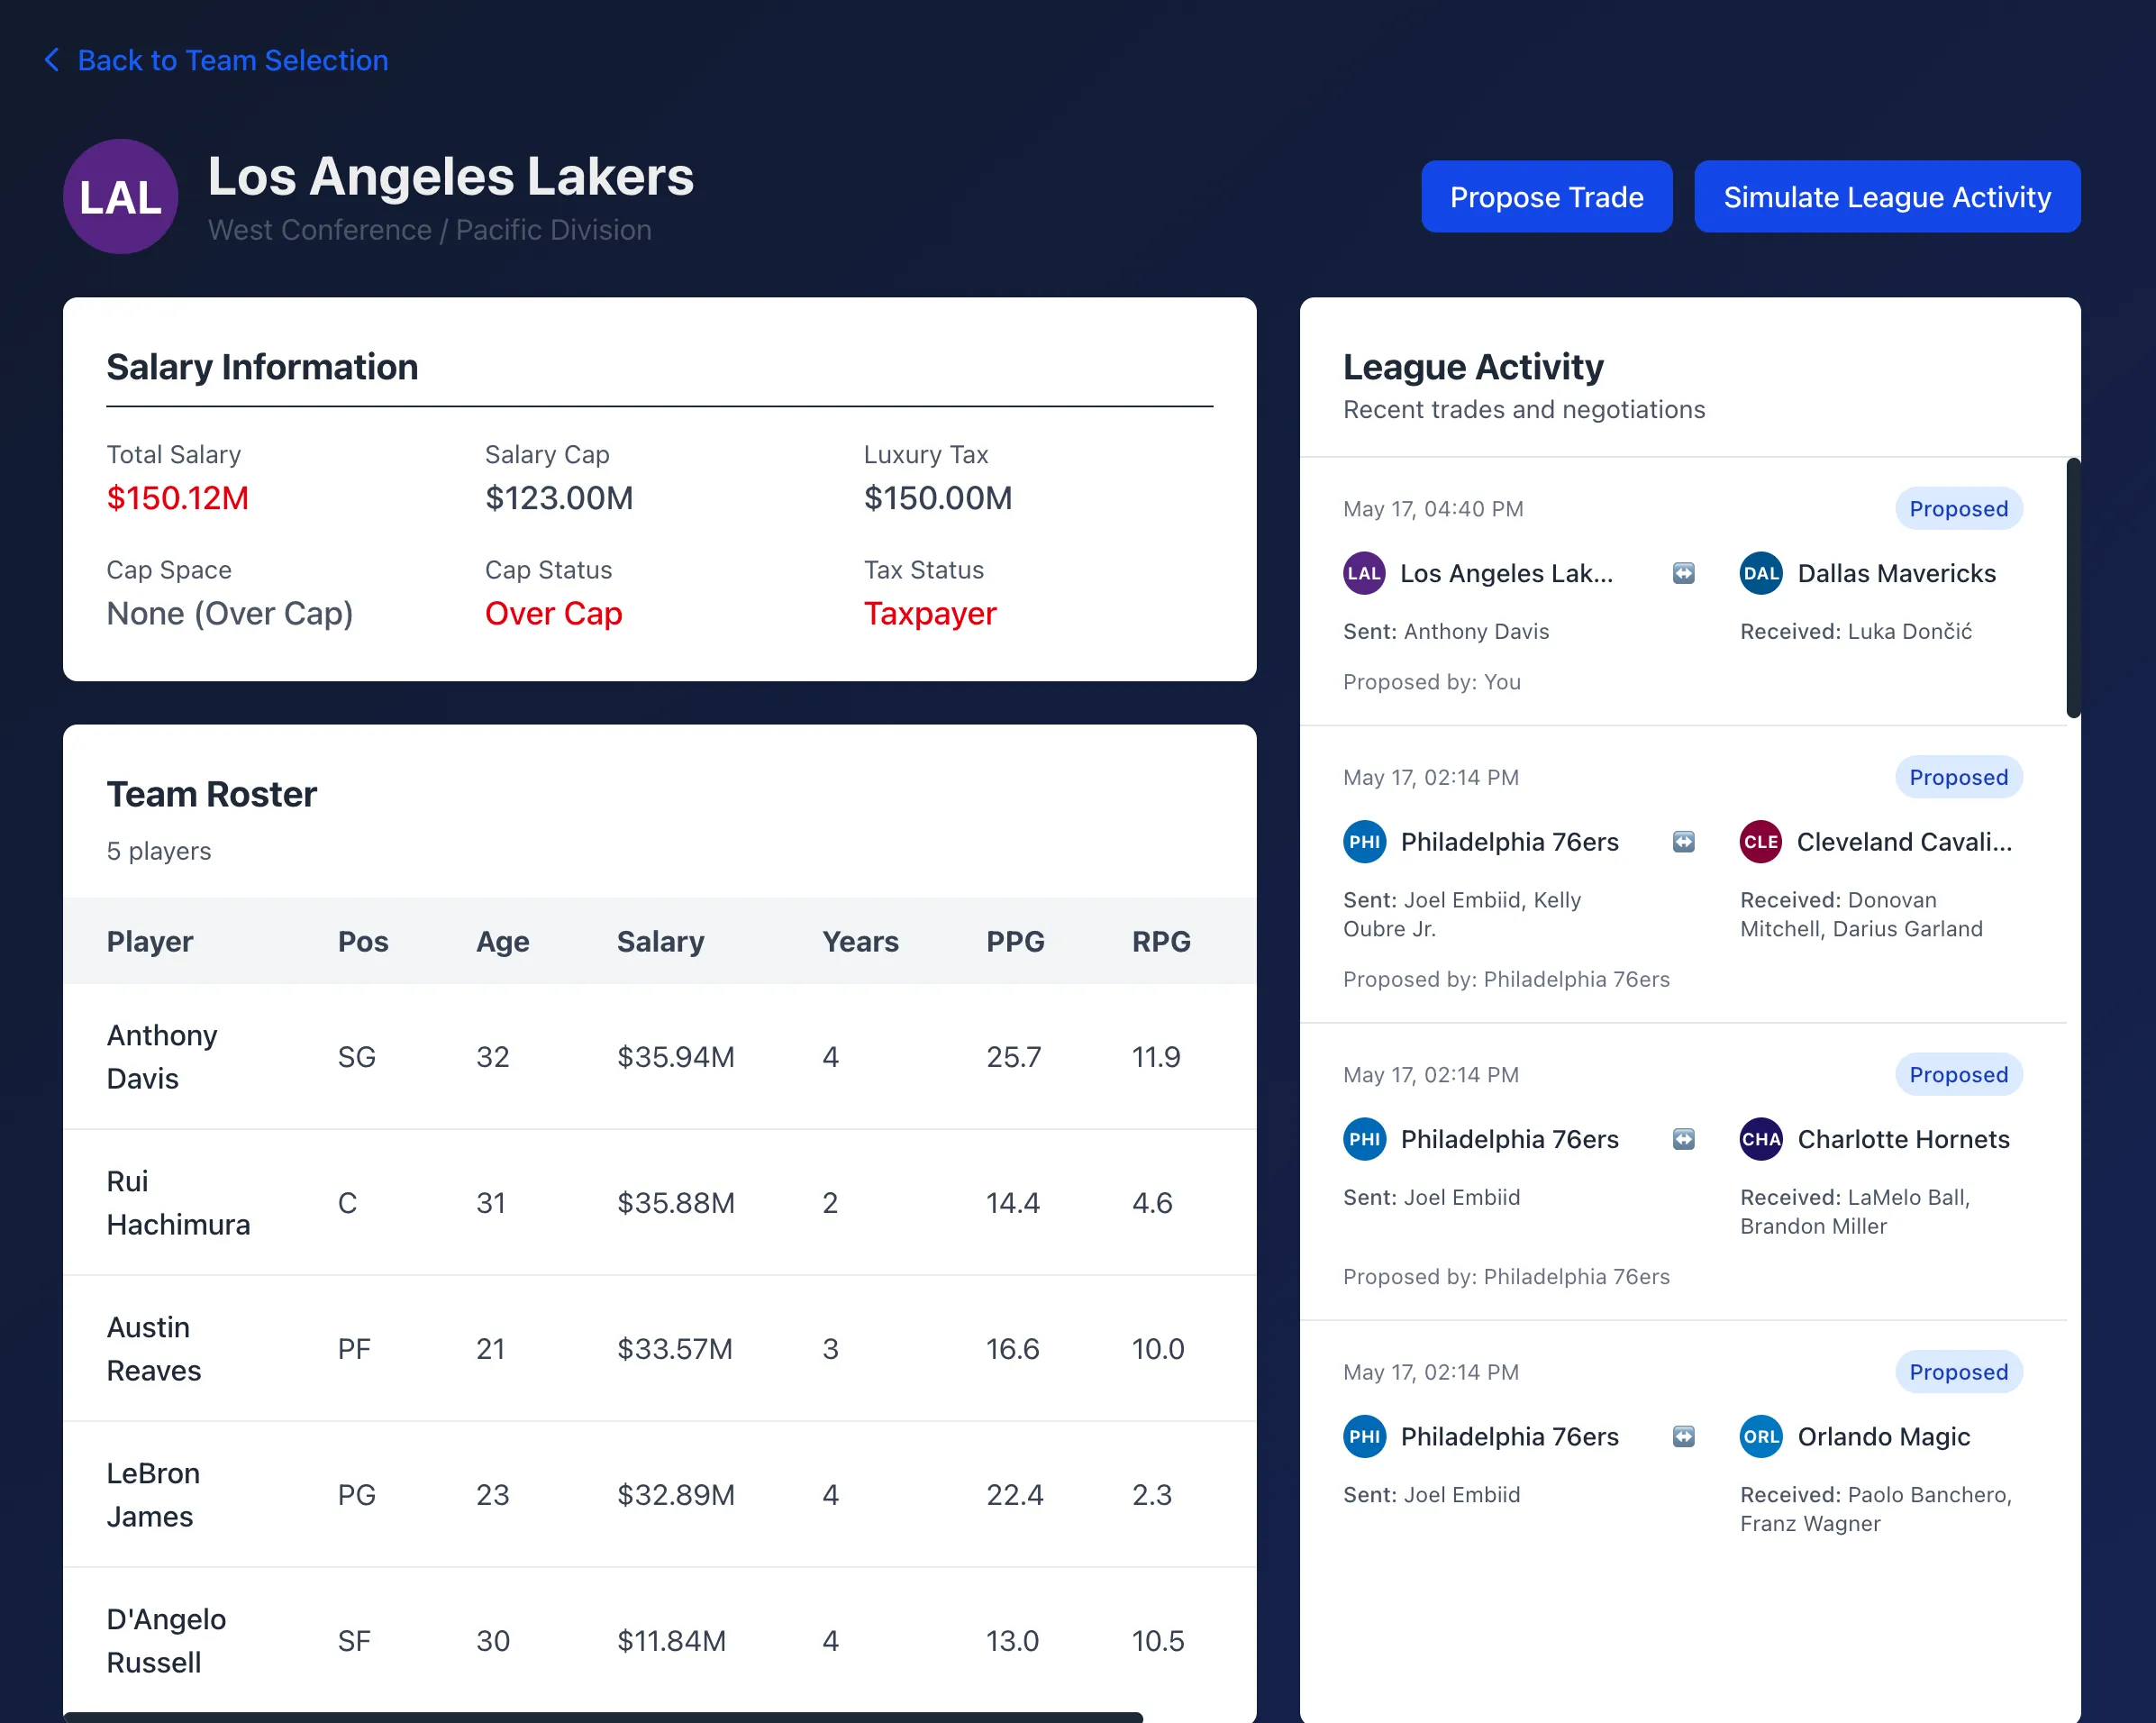The height and width of the screenshot is (1723, 2156).
Task: Select the PPG column header to sort
Action: (x=1016, y=941)
